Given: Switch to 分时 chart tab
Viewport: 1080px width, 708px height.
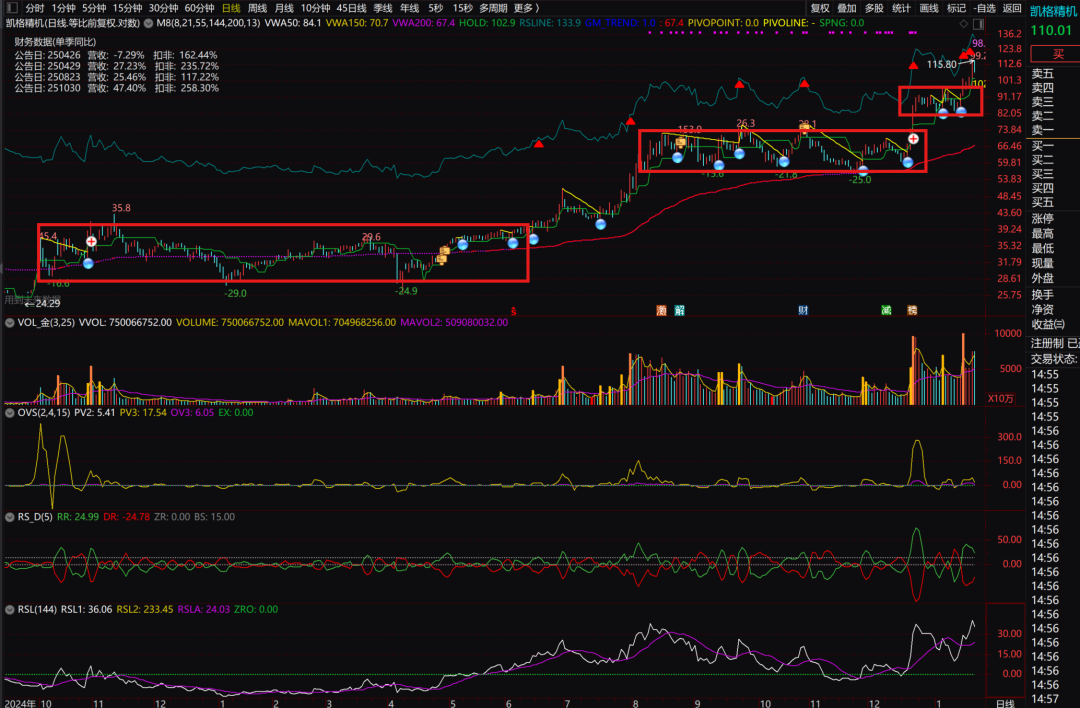Looking at the screenshot, I should point(34,8).
